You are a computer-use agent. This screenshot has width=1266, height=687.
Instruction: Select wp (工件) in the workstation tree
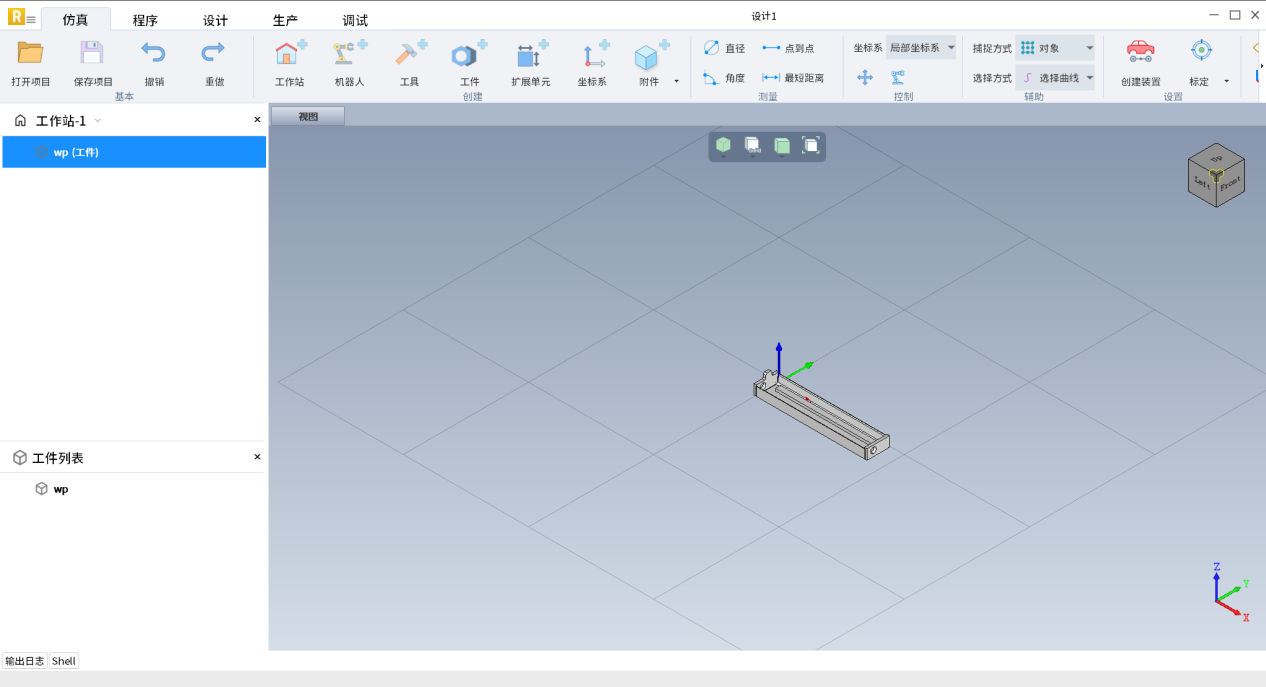[x=76, y=152]
